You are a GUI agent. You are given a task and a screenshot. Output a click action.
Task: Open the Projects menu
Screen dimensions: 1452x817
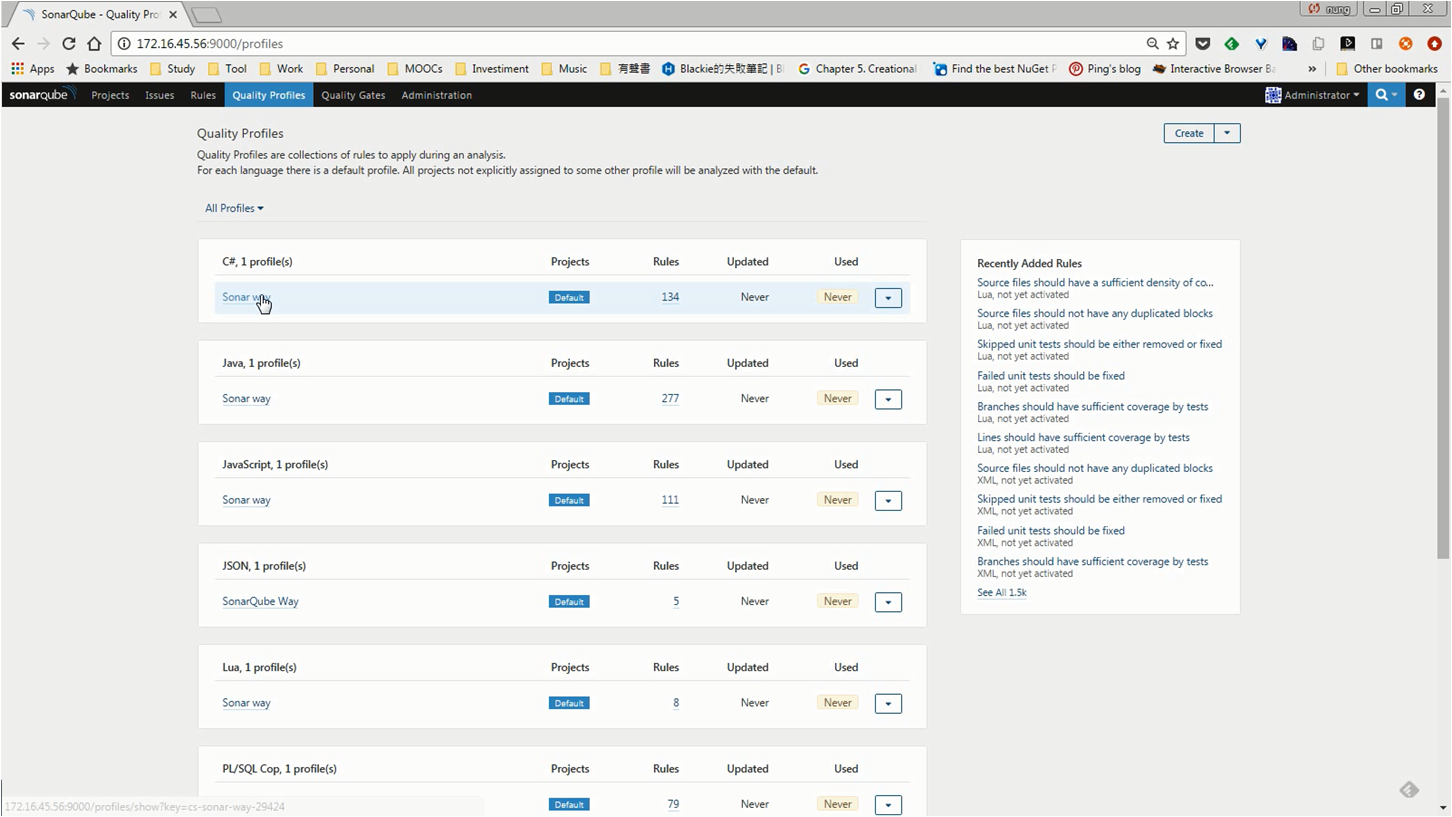click(x=110, y=95)
